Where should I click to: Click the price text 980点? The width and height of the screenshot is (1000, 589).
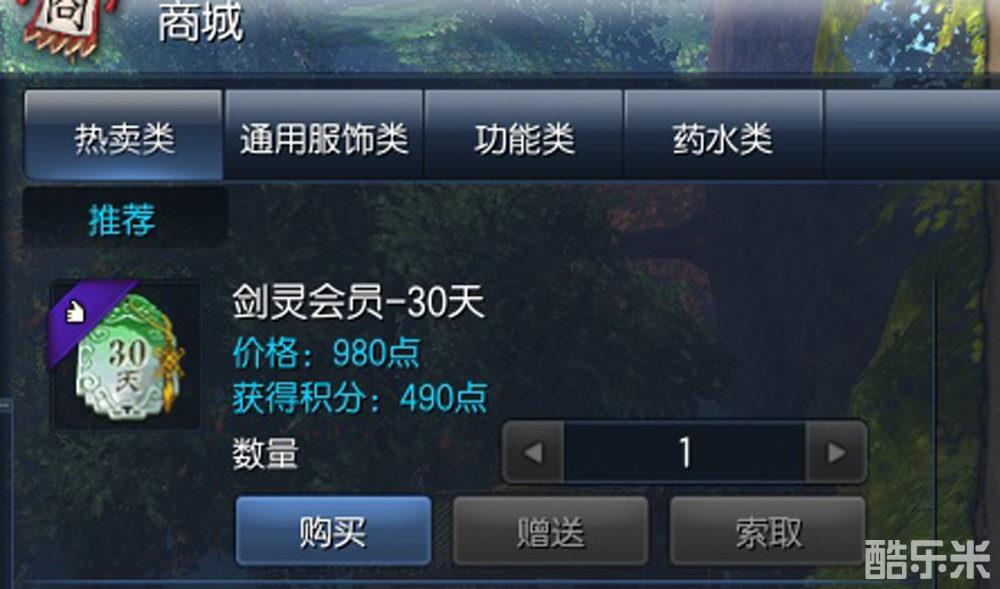tap(376, 353)
